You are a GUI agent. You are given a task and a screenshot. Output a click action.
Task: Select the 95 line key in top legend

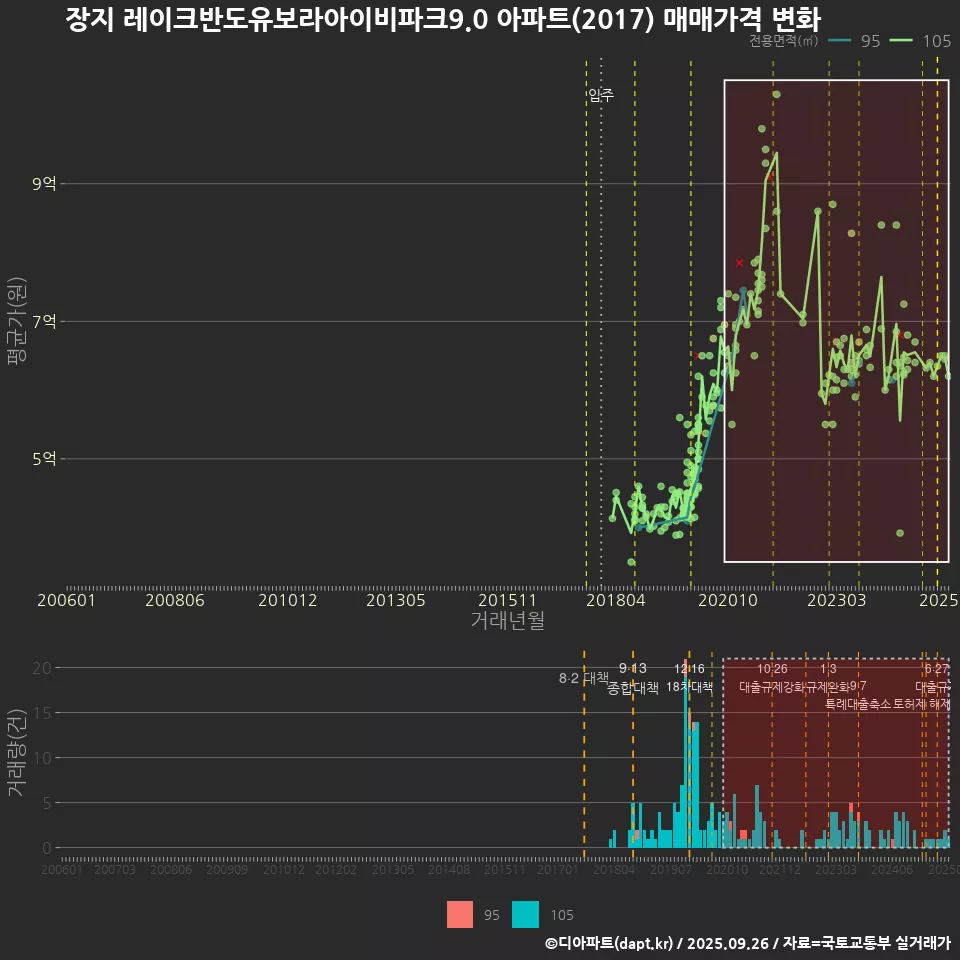pyautogui.click(x=841, y=41)
